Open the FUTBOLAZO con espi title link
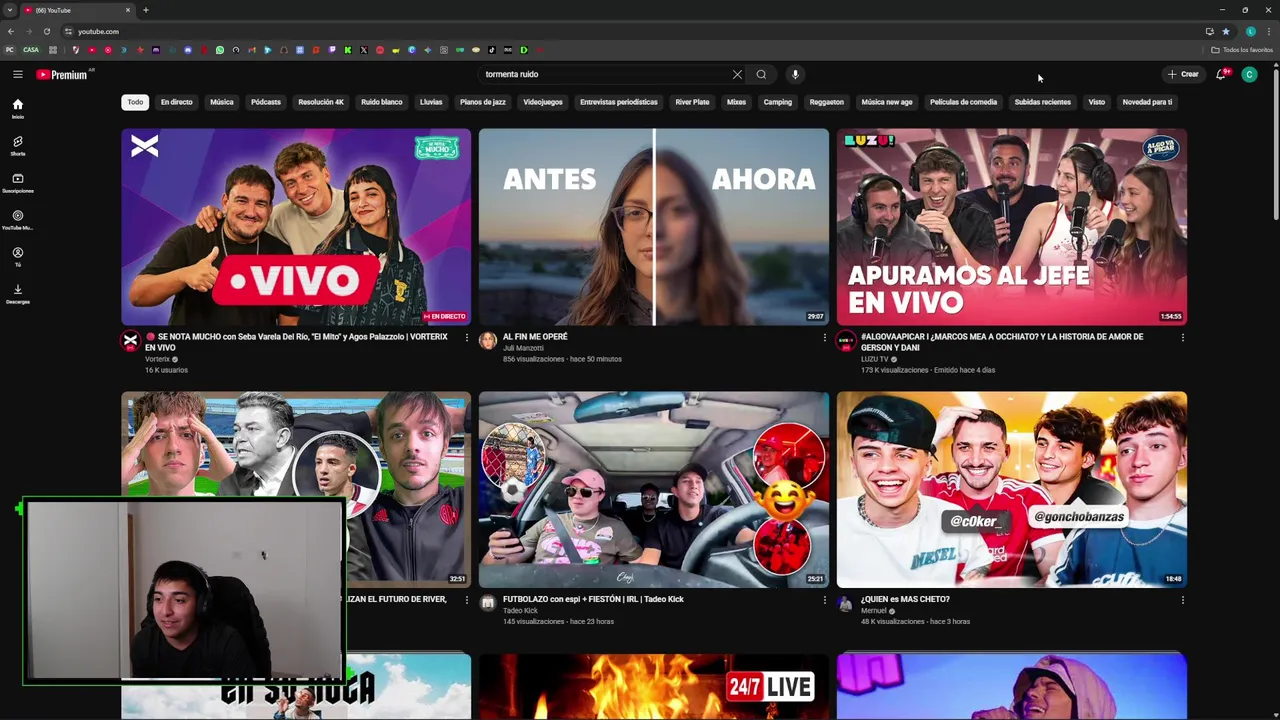The height and width of the screenshot is (720, 1280). click(x=593, y=599)
